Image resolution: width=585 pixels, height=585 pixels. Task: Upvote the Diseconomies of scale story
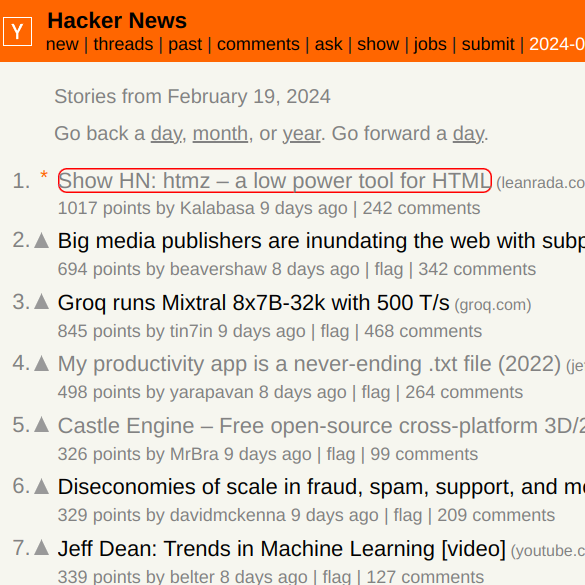coord(41,487)
